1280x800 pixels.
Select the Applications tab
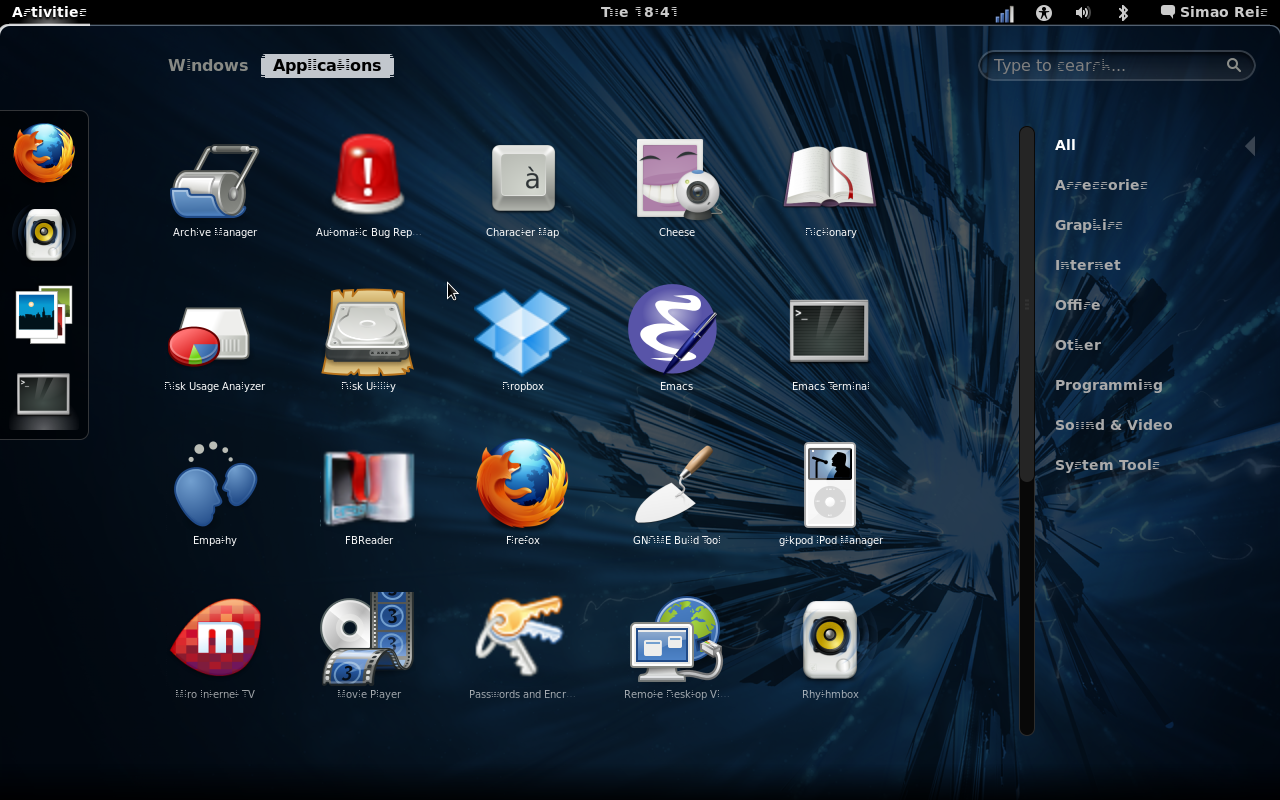tap(327, 66)
